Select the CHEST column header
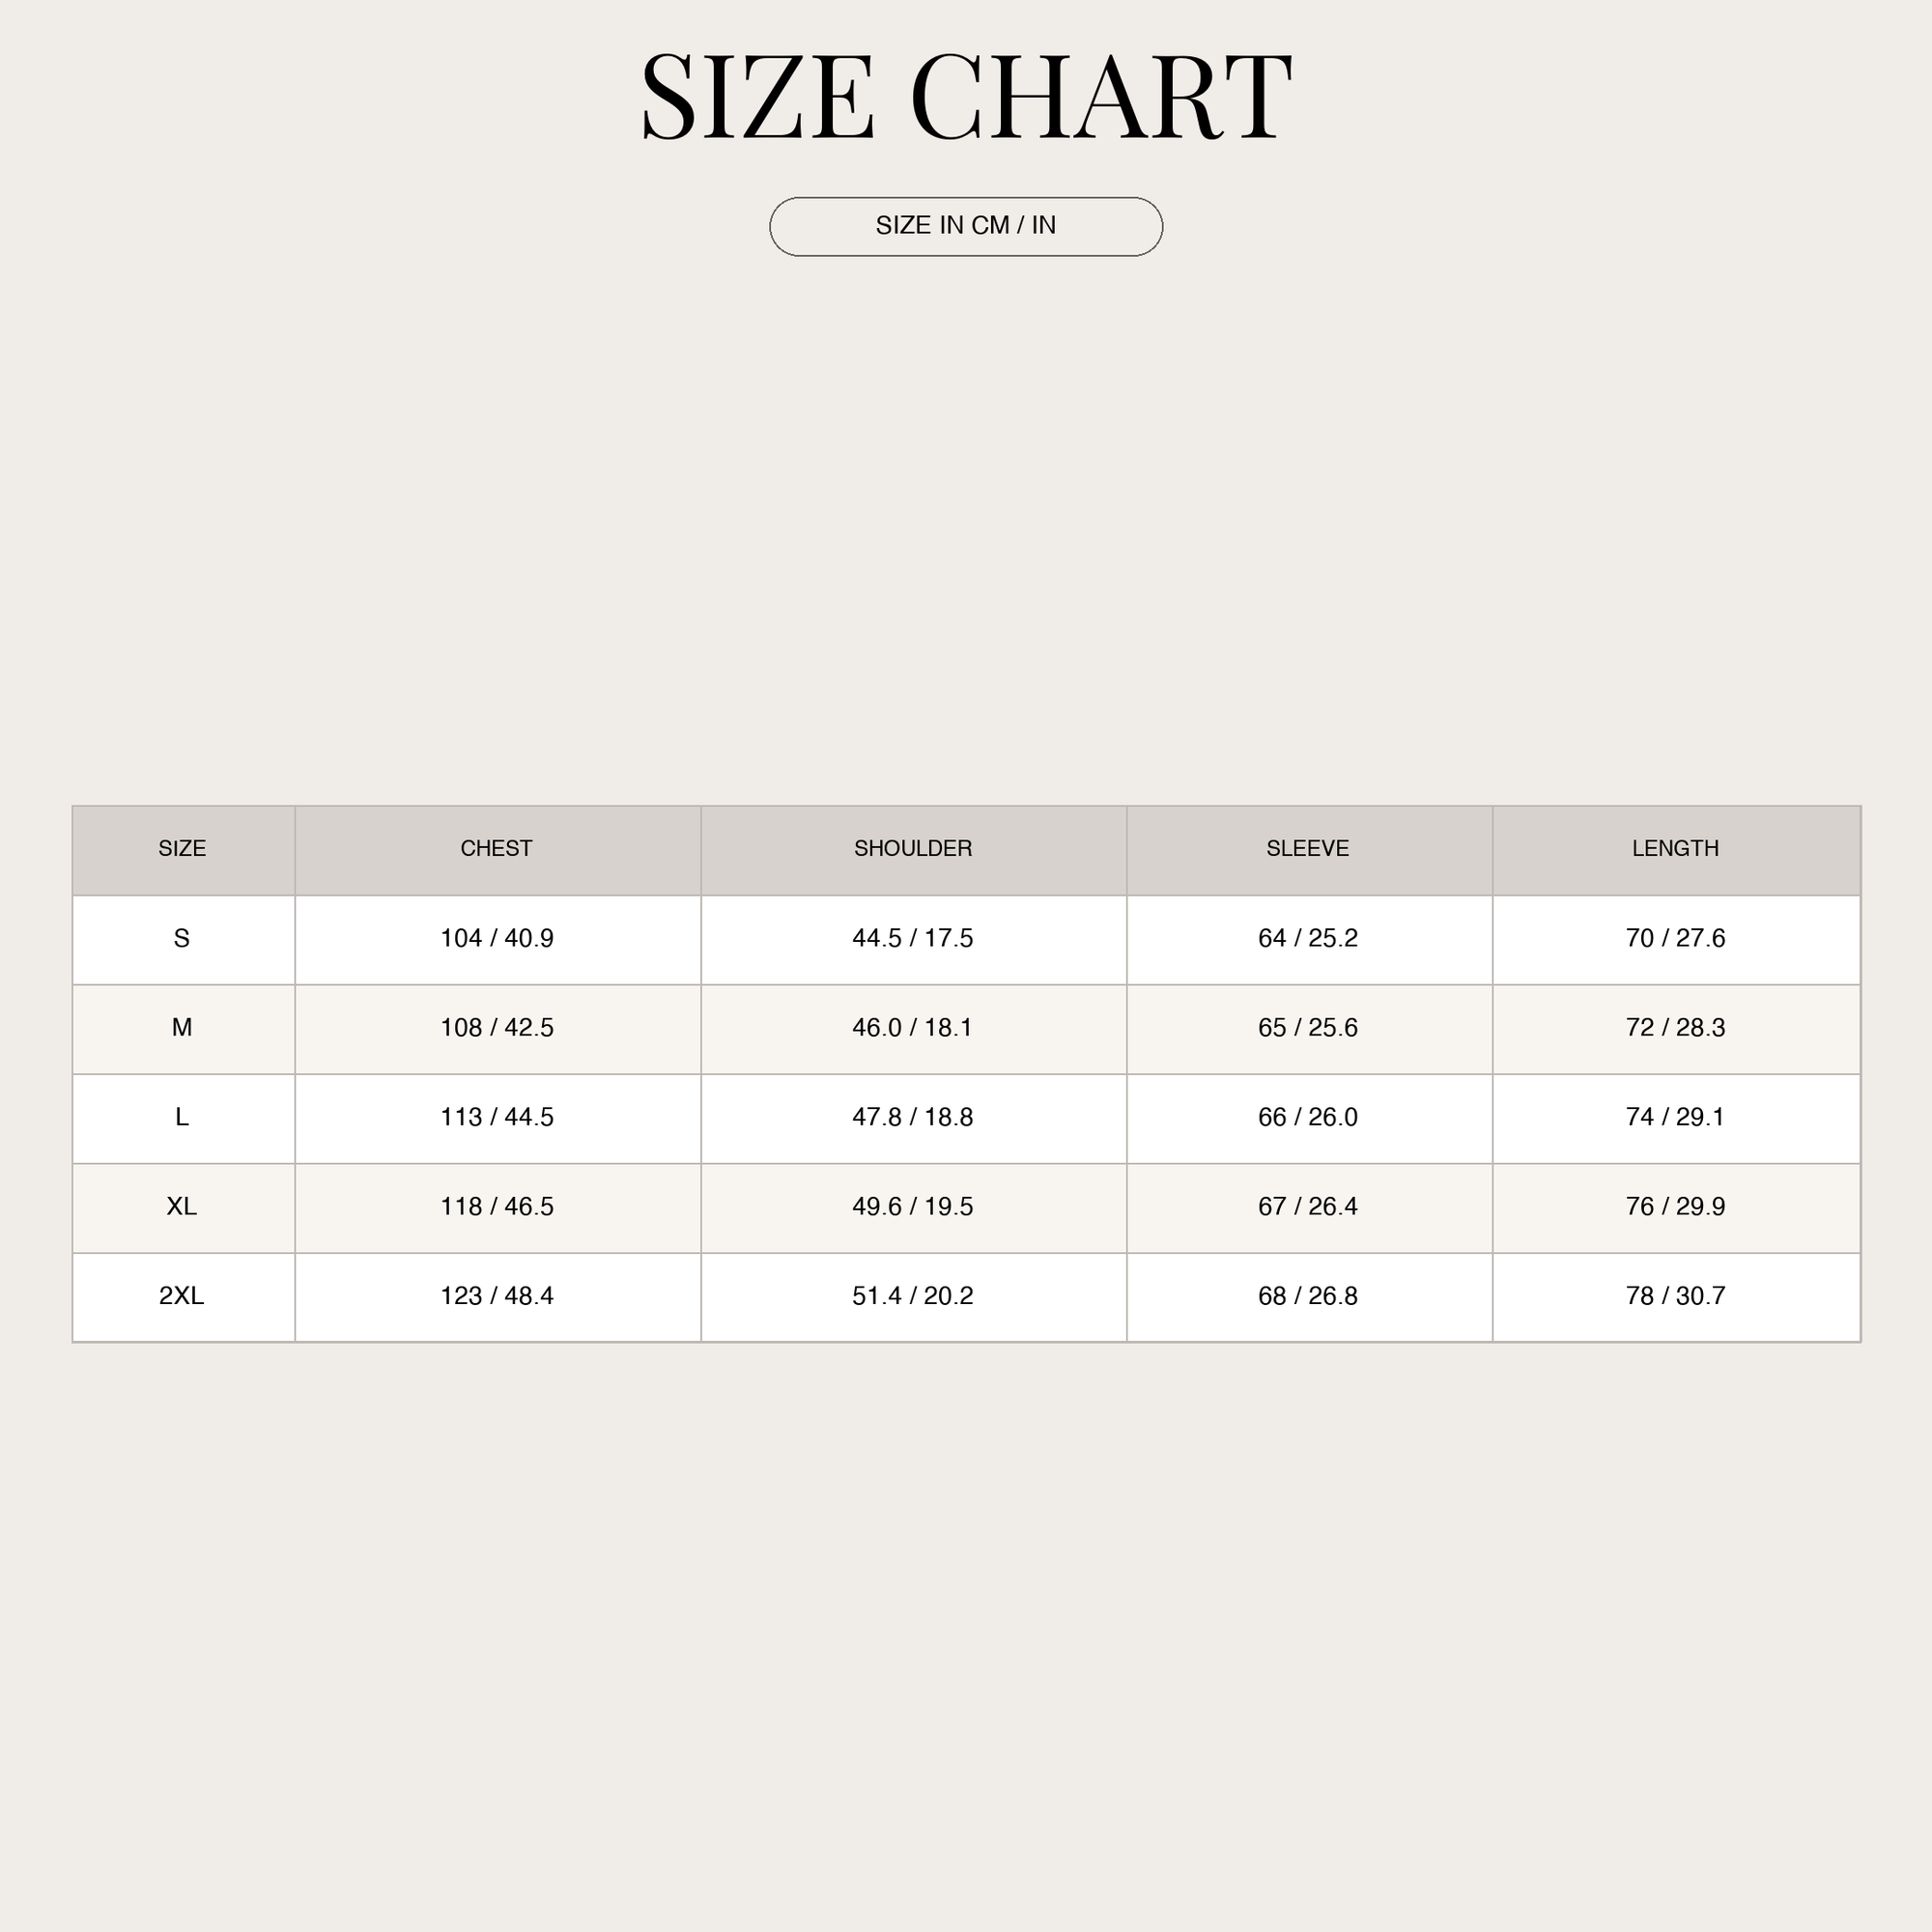 coord(496,848)
